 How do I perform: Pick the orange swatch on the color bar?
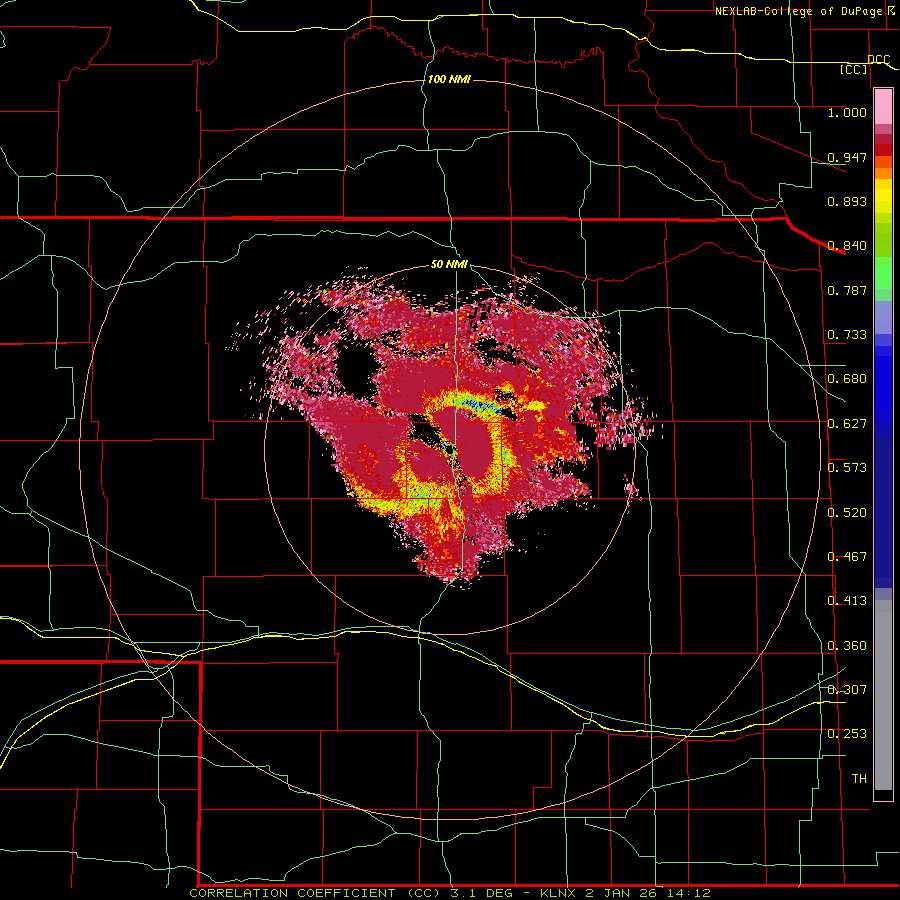click(x=883, y=173)
